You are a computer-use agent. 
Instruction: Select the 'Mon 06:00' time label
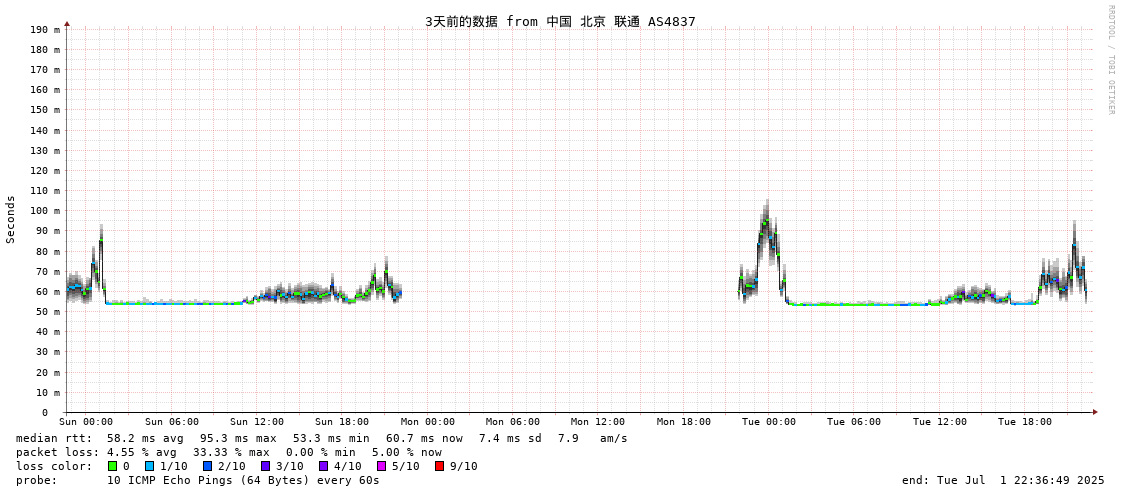(x=513, y=422)
